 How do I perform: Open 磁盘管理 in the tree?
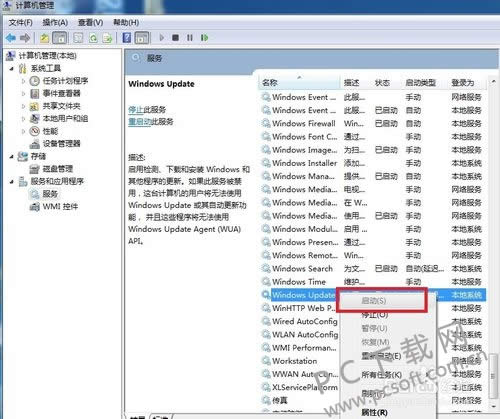(58, 169)
